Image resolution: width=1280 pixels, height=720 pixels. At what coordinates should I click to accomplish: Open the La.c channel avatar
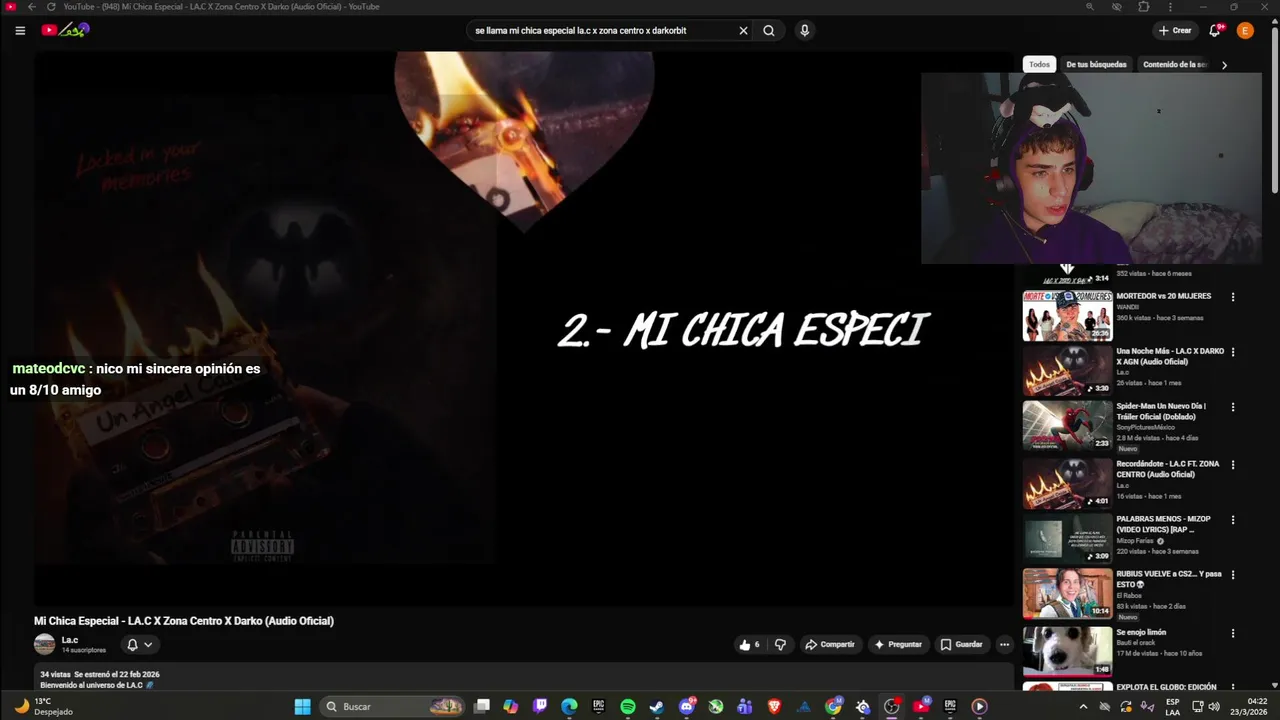pyautogui.click(x=44, y=645)
